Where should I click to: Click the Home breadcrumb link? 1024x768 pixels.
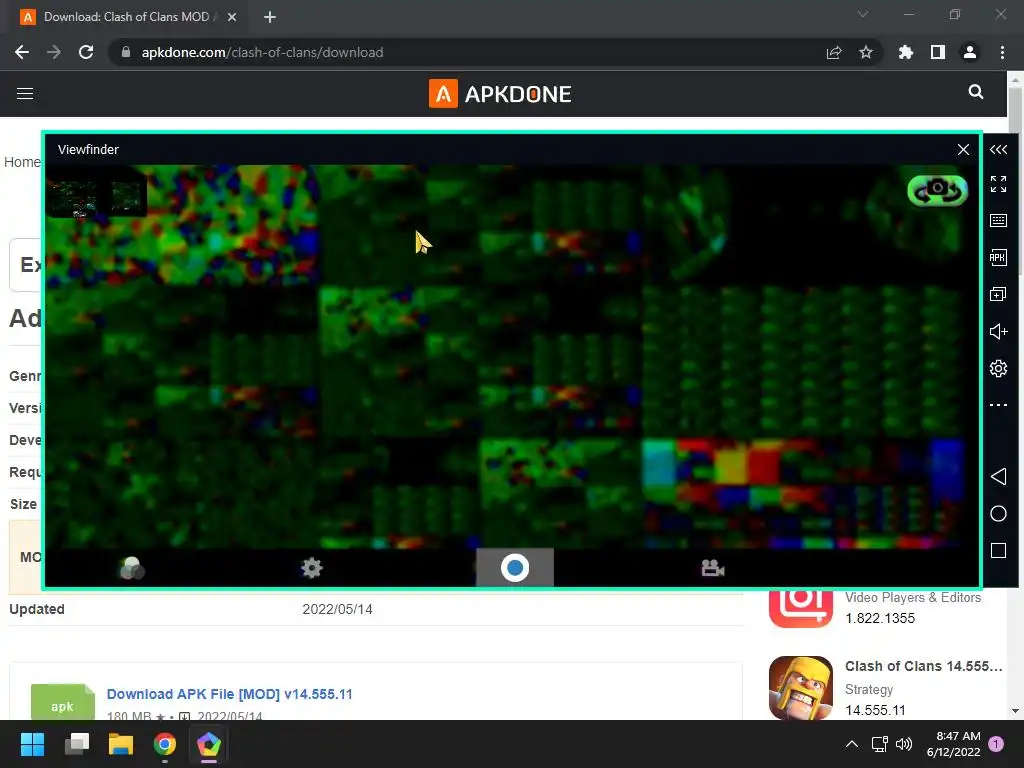(22, 162)
